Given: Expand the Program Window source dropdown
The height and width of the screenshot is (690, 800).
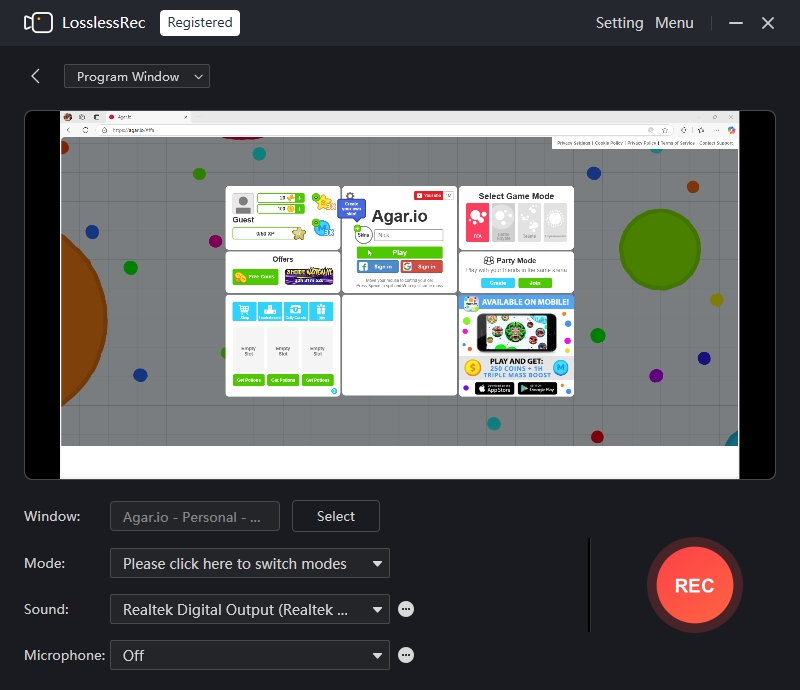Looking at the screenshot, I should (137, 76).
